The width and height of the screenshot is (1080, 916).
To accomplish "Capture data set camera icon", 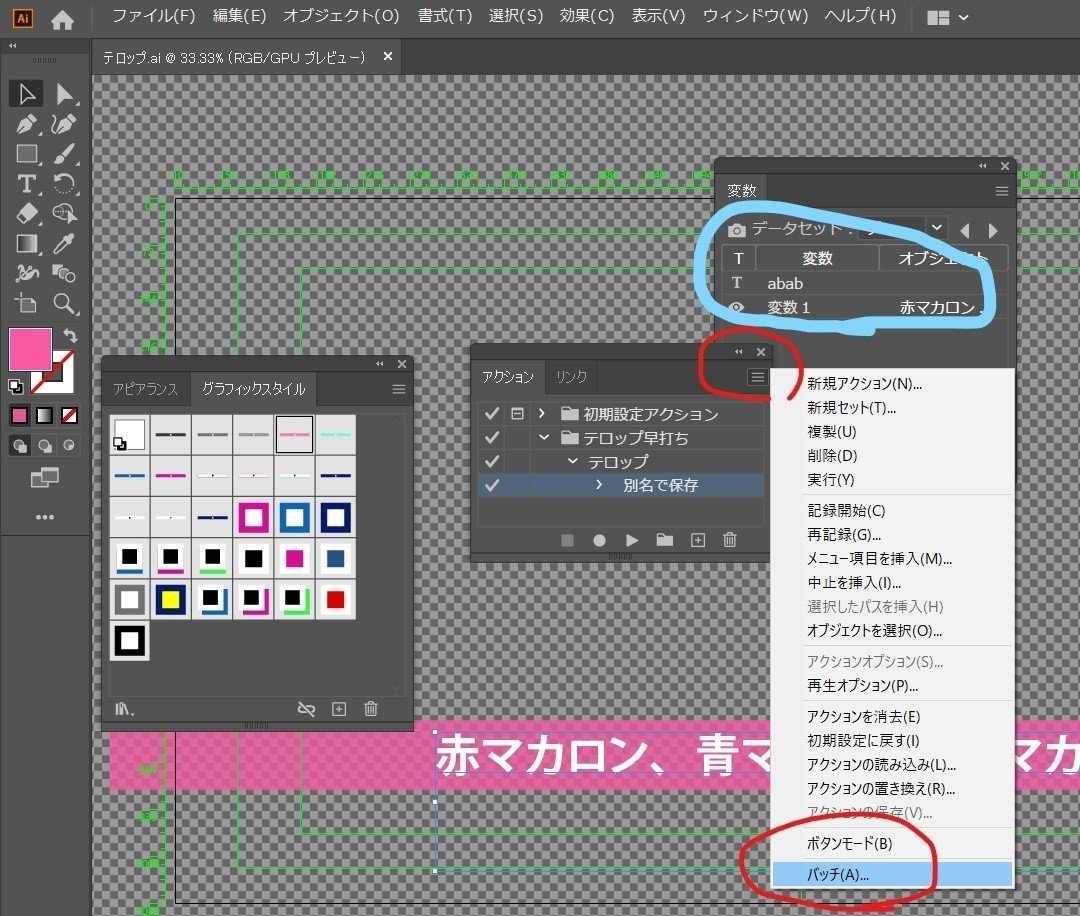I will coord(736,230).
